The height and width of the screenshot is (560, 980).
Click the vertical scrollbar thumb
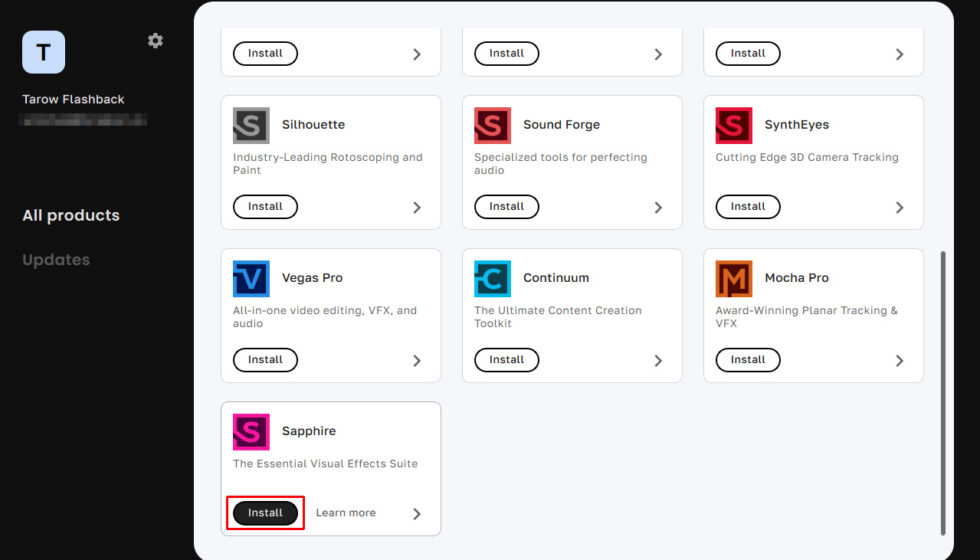(x=943, y=393)
